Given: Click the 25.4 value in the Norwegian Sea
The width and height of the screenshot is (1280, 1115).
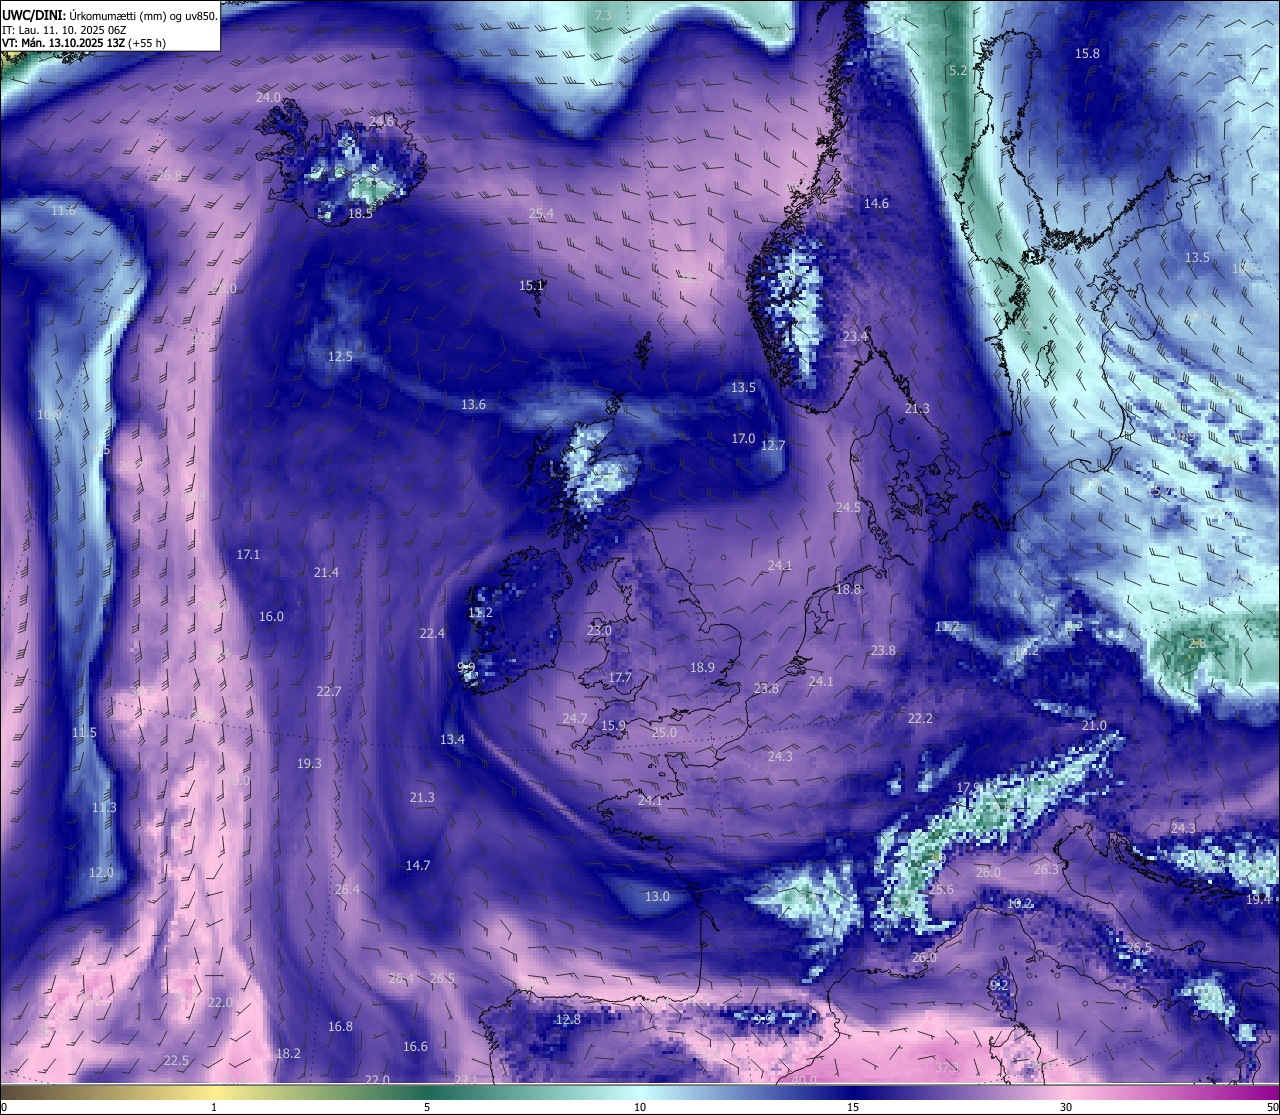Looking at the screenshot, I should (x=541, y=213).
